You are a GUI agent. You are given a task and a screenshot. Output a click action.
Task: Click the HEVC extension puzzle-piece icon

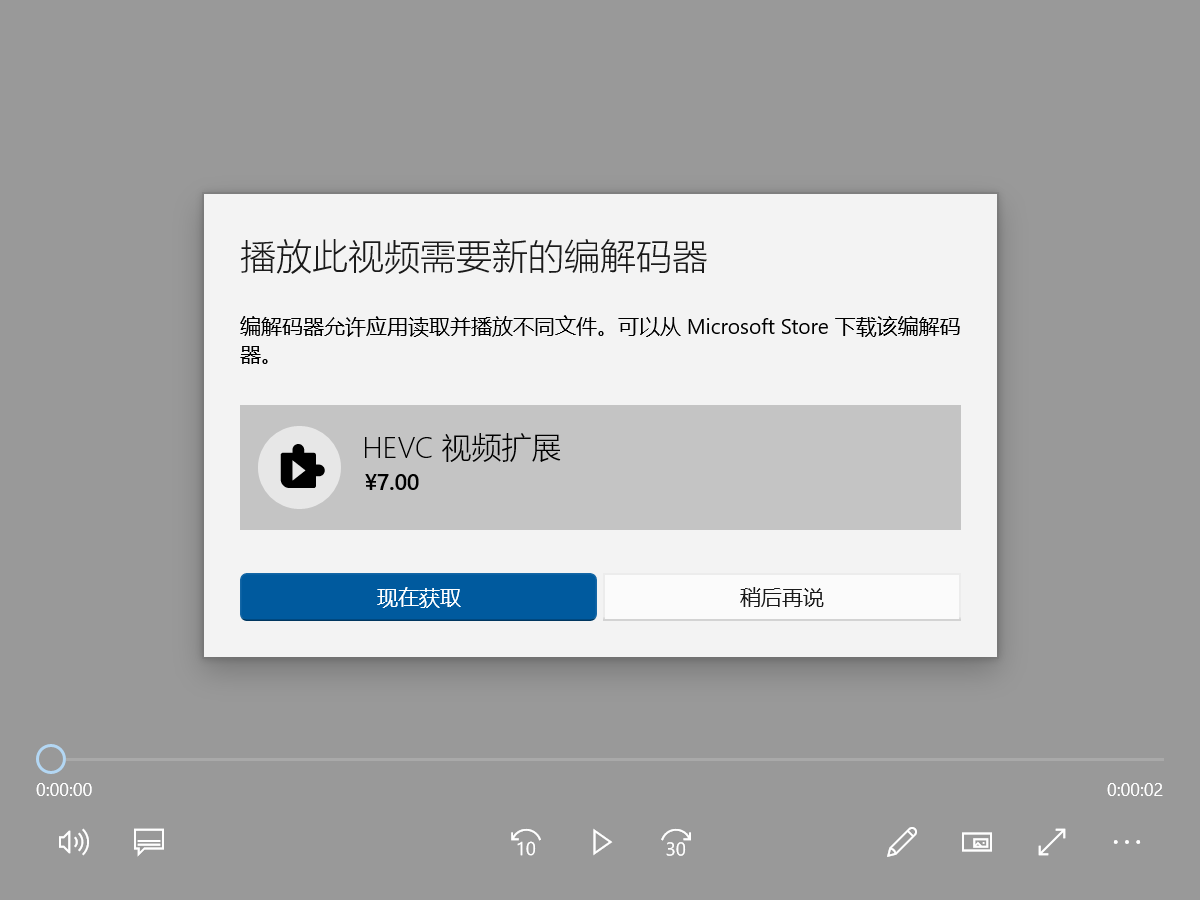tap(300, 467)
